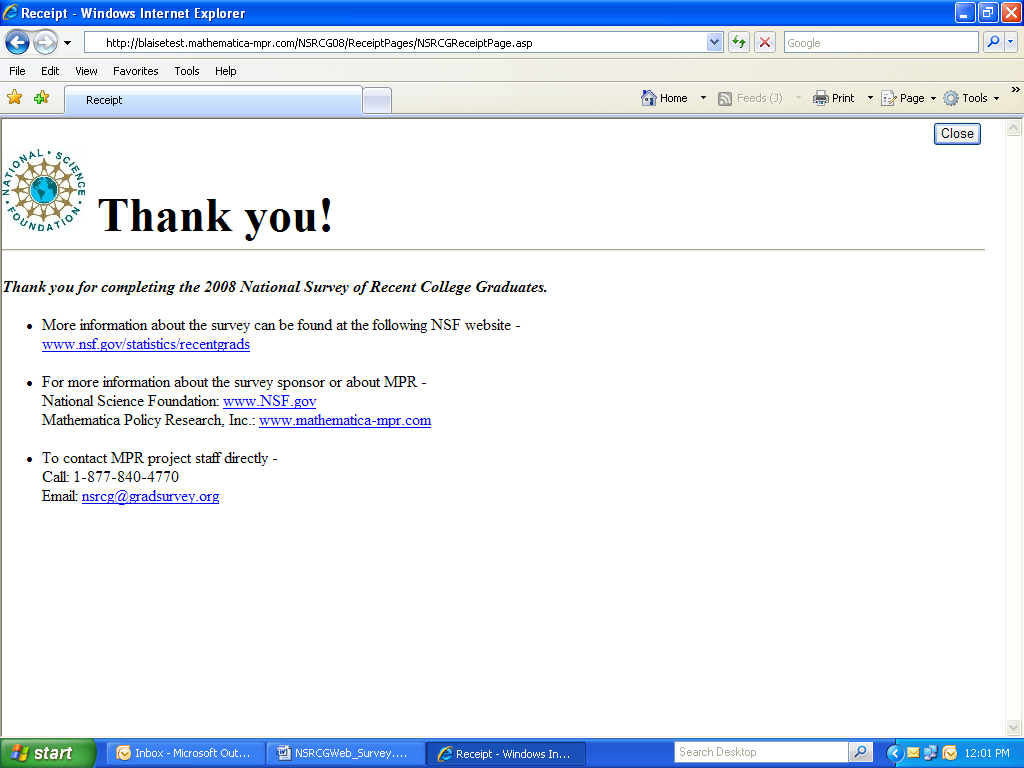This screenshot has width=1024, height=768.
Task: Click the Feeds RSS icon
Action: pos(724,99)
